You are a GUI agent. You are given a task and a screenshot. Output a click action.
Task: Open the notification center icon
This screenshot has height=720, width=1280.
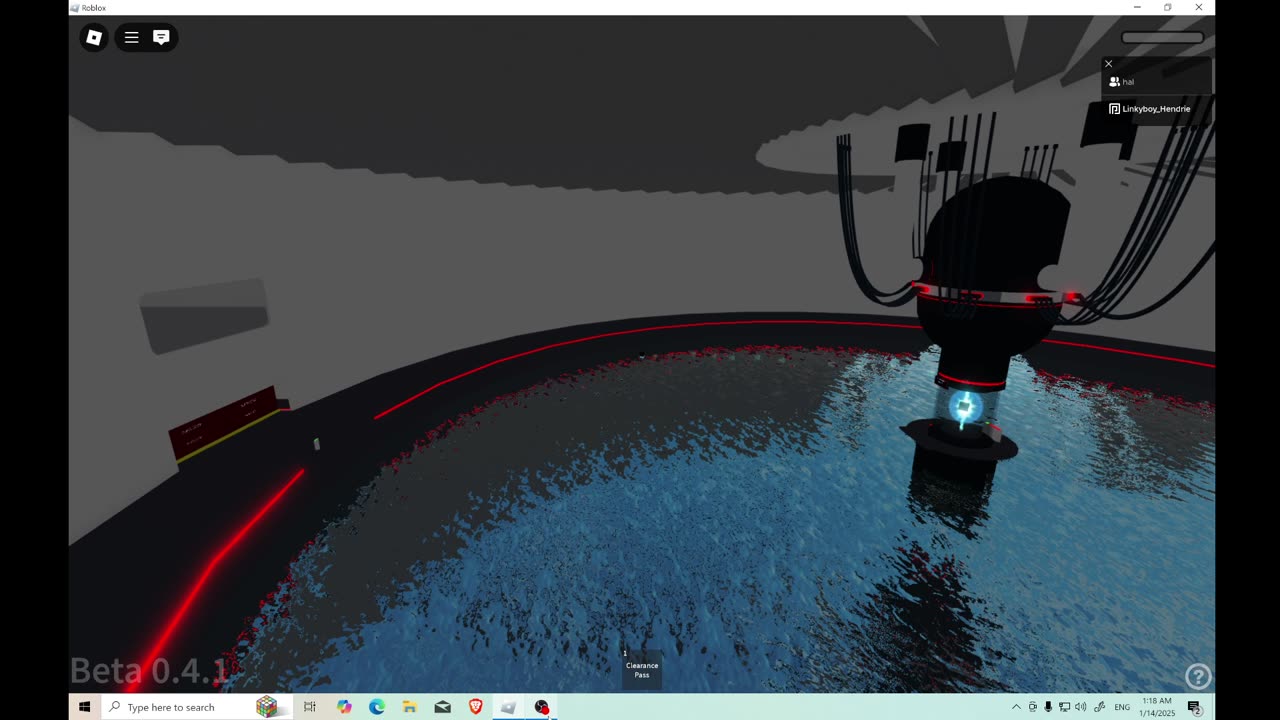click(x=1194, y=707)
